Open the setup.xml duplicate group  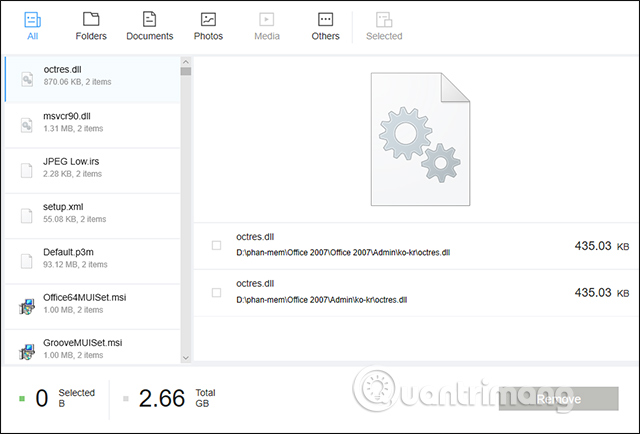click(90, 212)
